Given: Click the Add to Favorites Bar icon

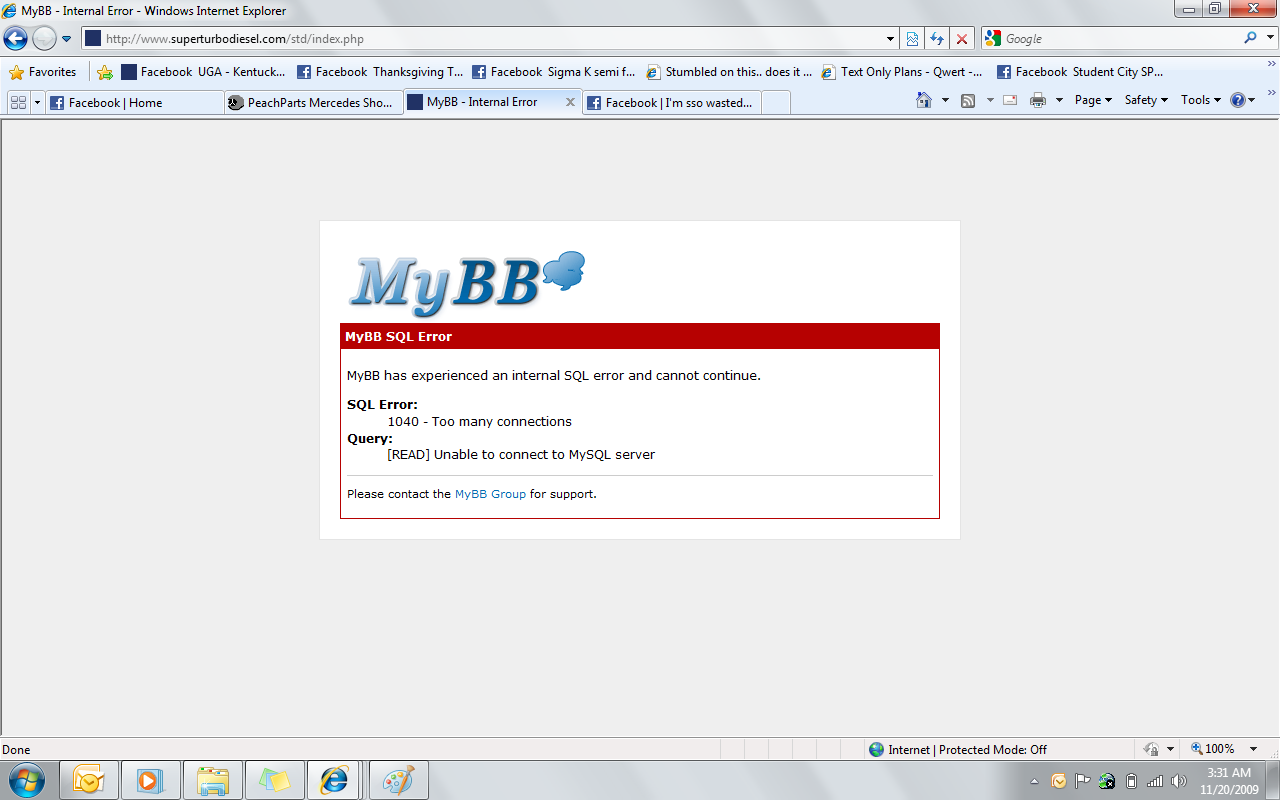Looking at the screenshot, I should tap(105, 72).
